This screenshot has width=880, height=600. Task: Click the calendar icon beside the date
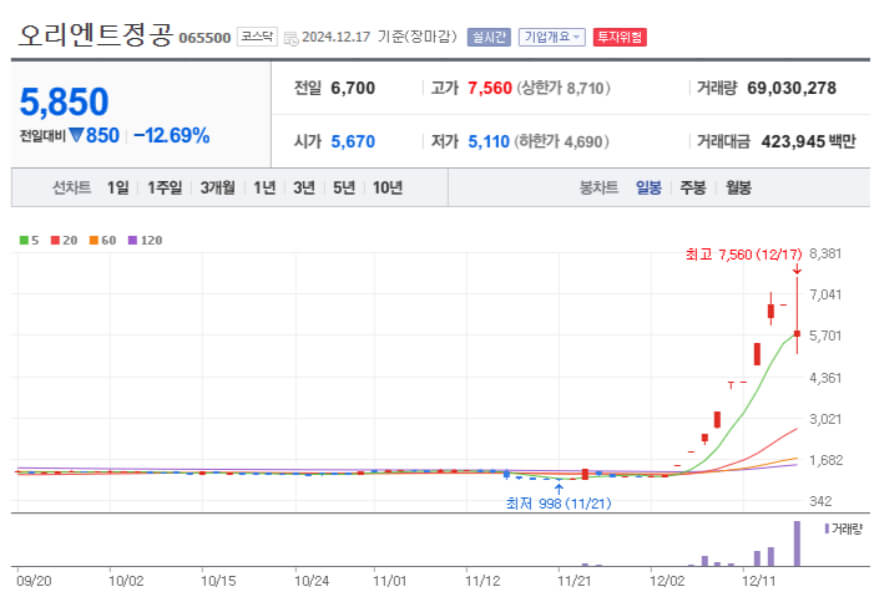pos(291,38)
